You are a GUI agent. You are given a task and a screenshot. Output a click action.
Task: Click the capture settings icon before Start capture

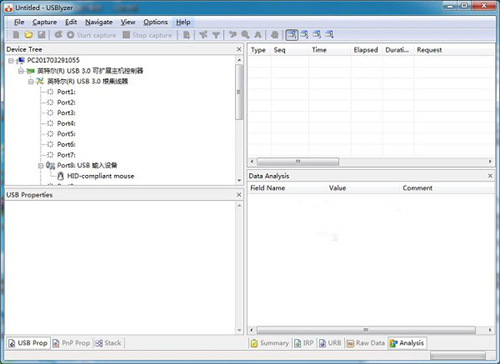coord(58,35)
